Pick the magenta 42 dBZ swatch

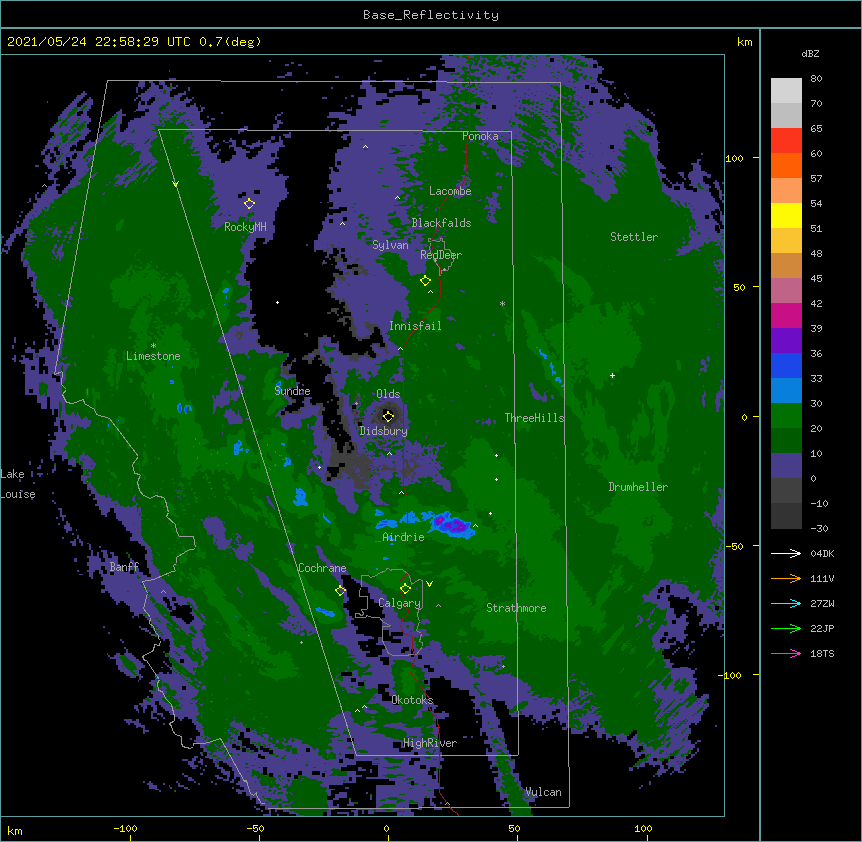[x=786, y=315]
